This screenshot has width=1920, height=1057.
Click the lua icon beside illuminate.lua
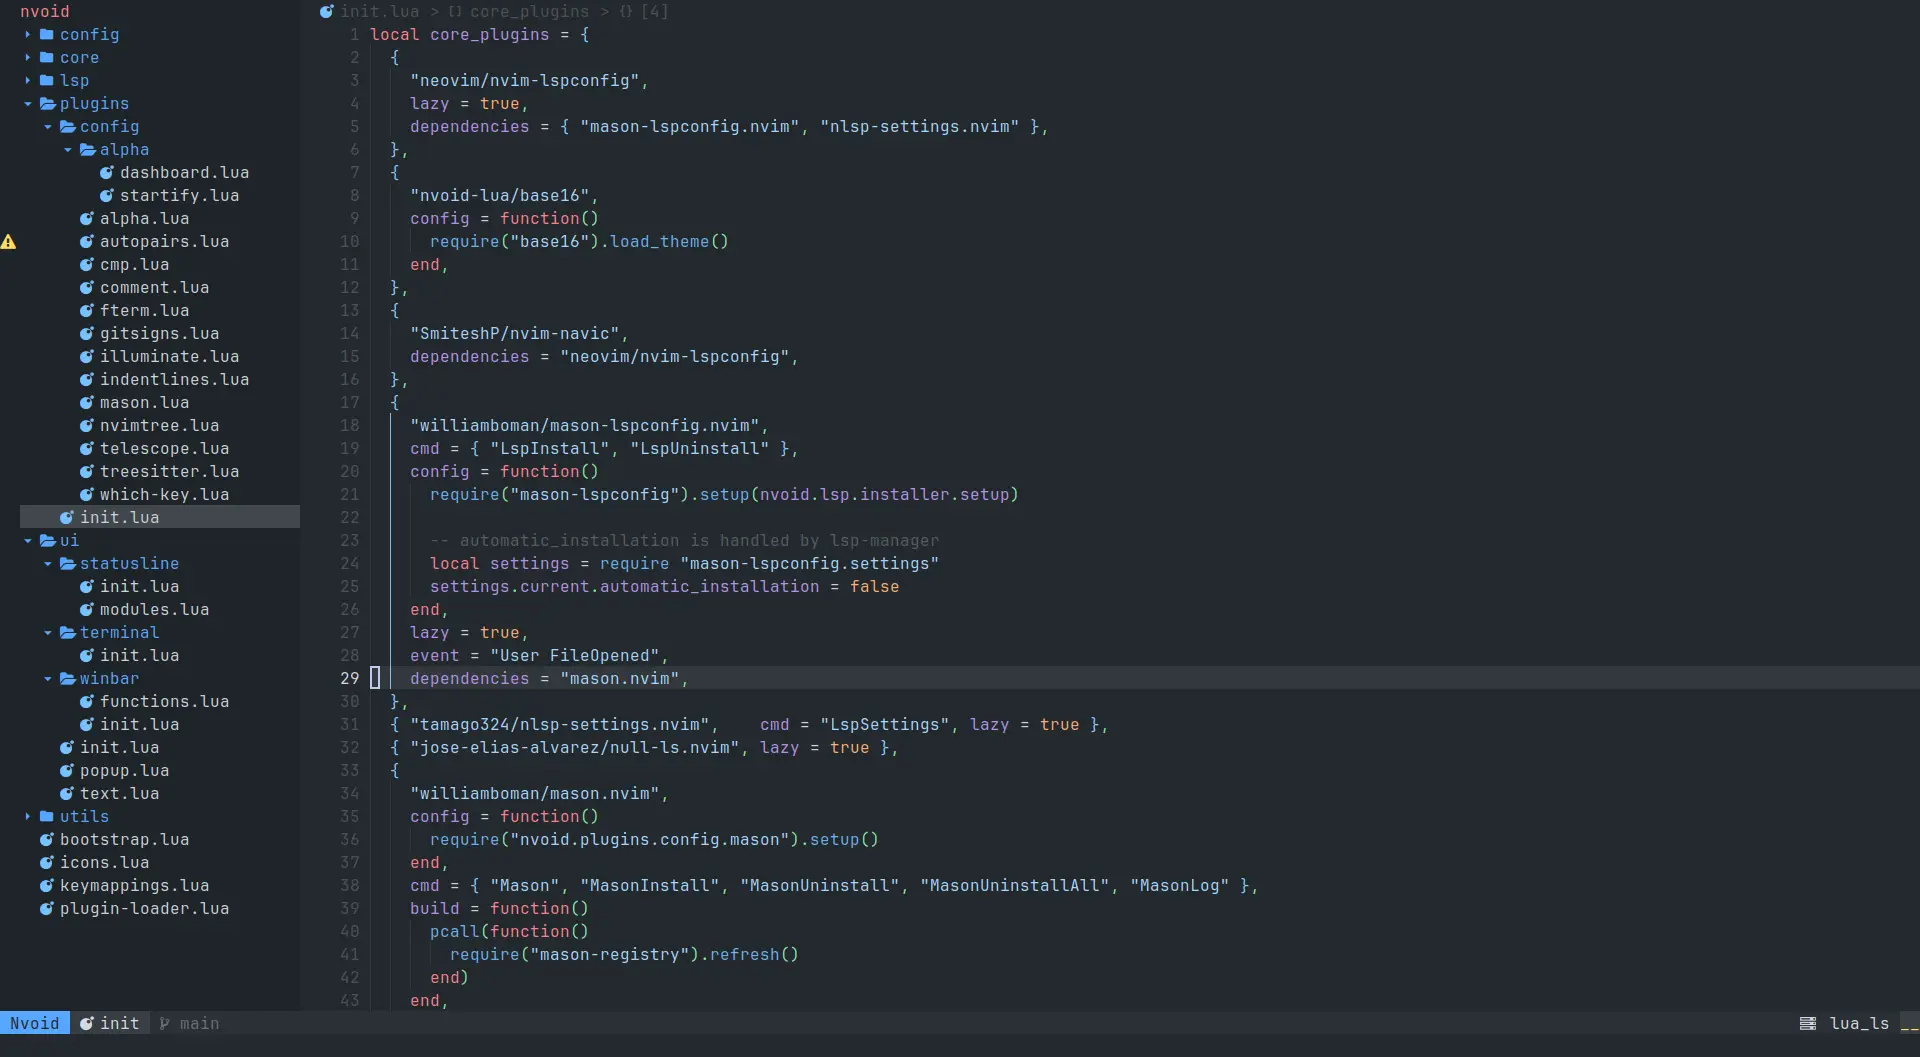(87, 357)
